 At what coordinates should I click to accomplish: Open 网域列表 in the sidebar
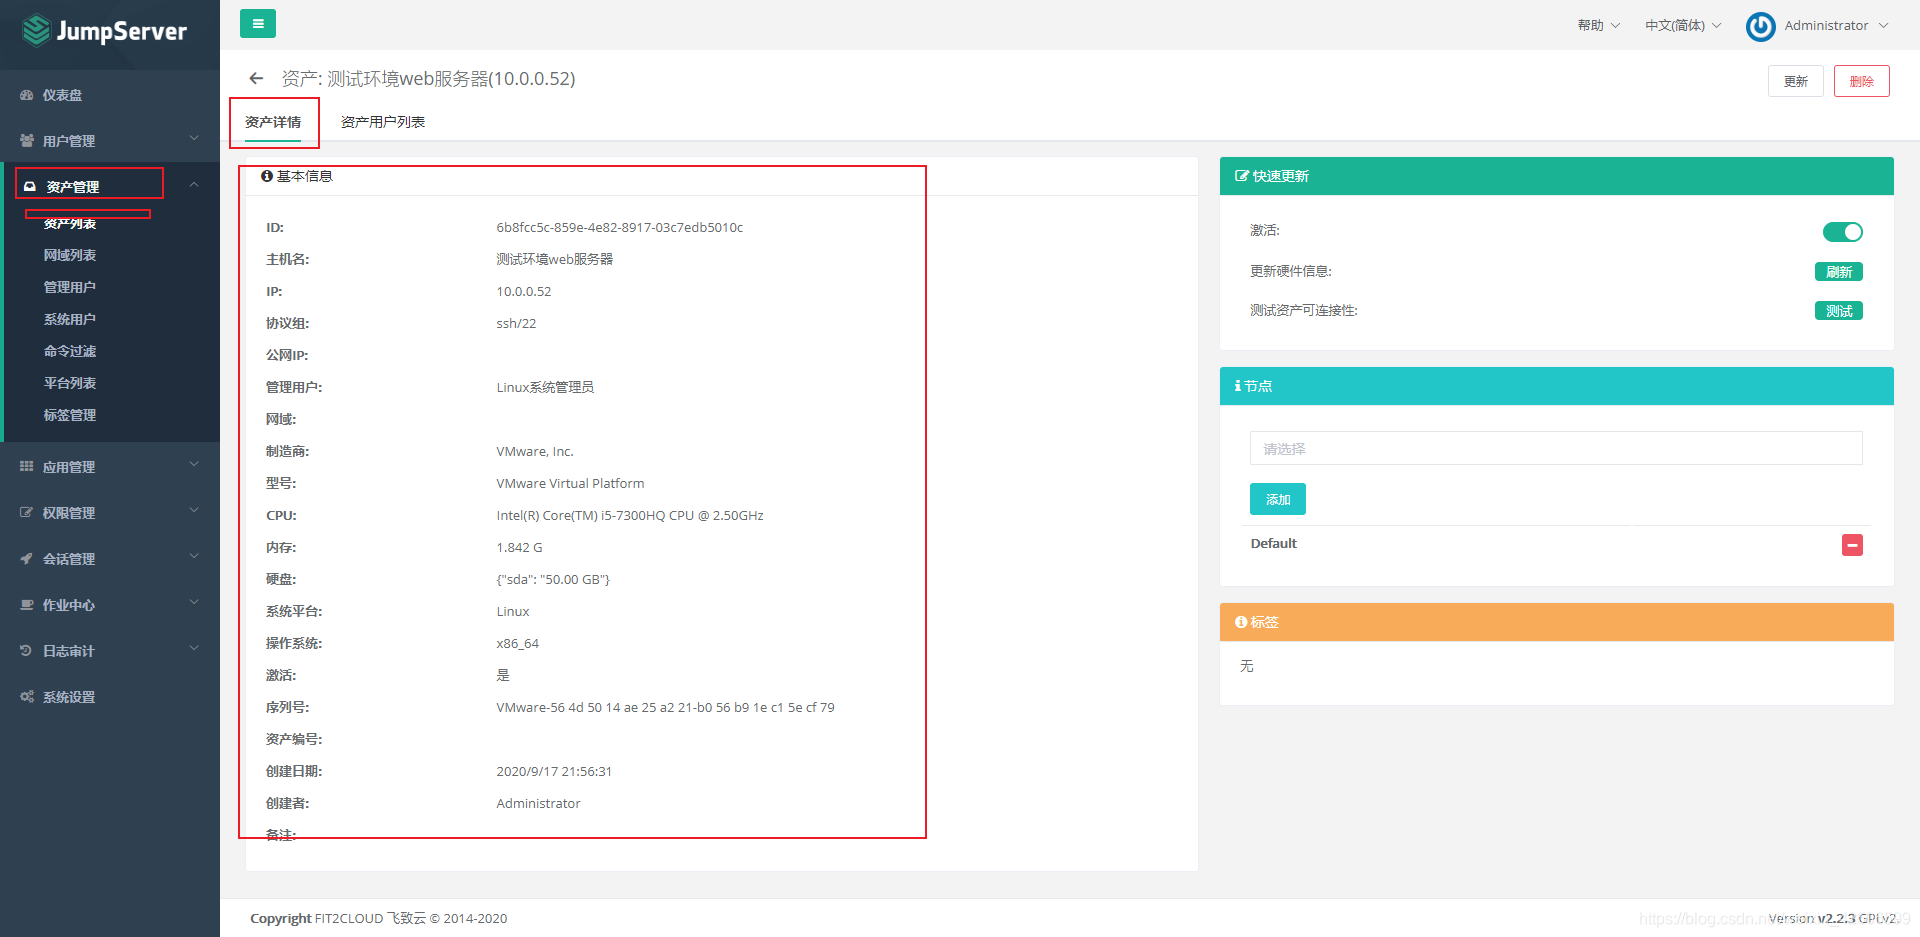pyautogui.click(x=70, y=255)
